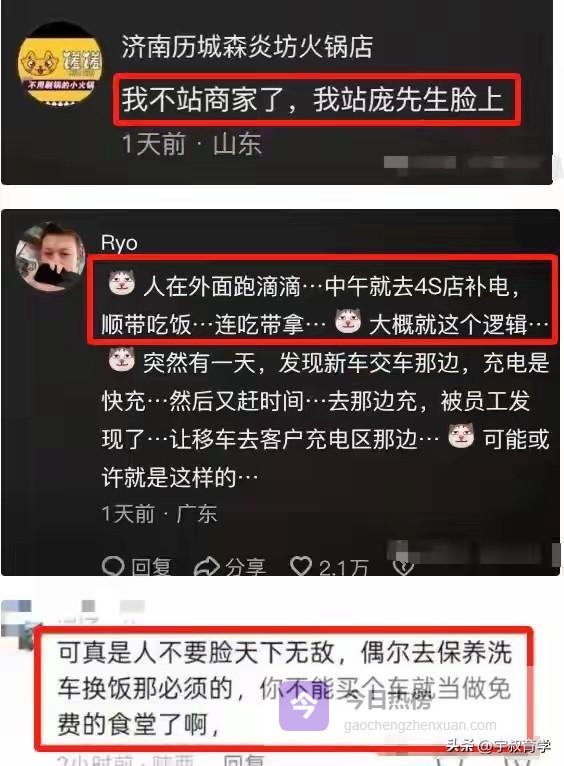Tap the speech-bubble 回复 icon under Ryo's comment

click(x=113, y=567)
